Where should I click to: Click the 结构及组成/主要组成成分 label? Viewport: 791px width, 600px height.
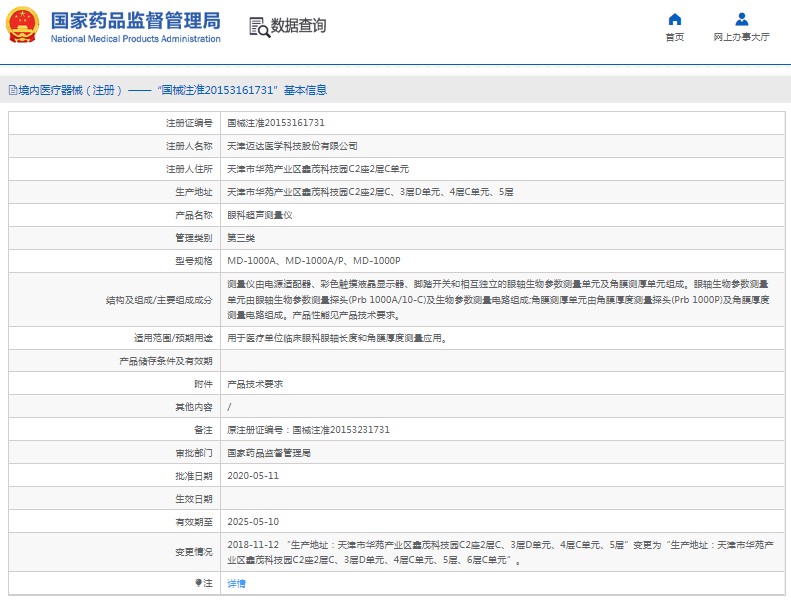(159, 300)
